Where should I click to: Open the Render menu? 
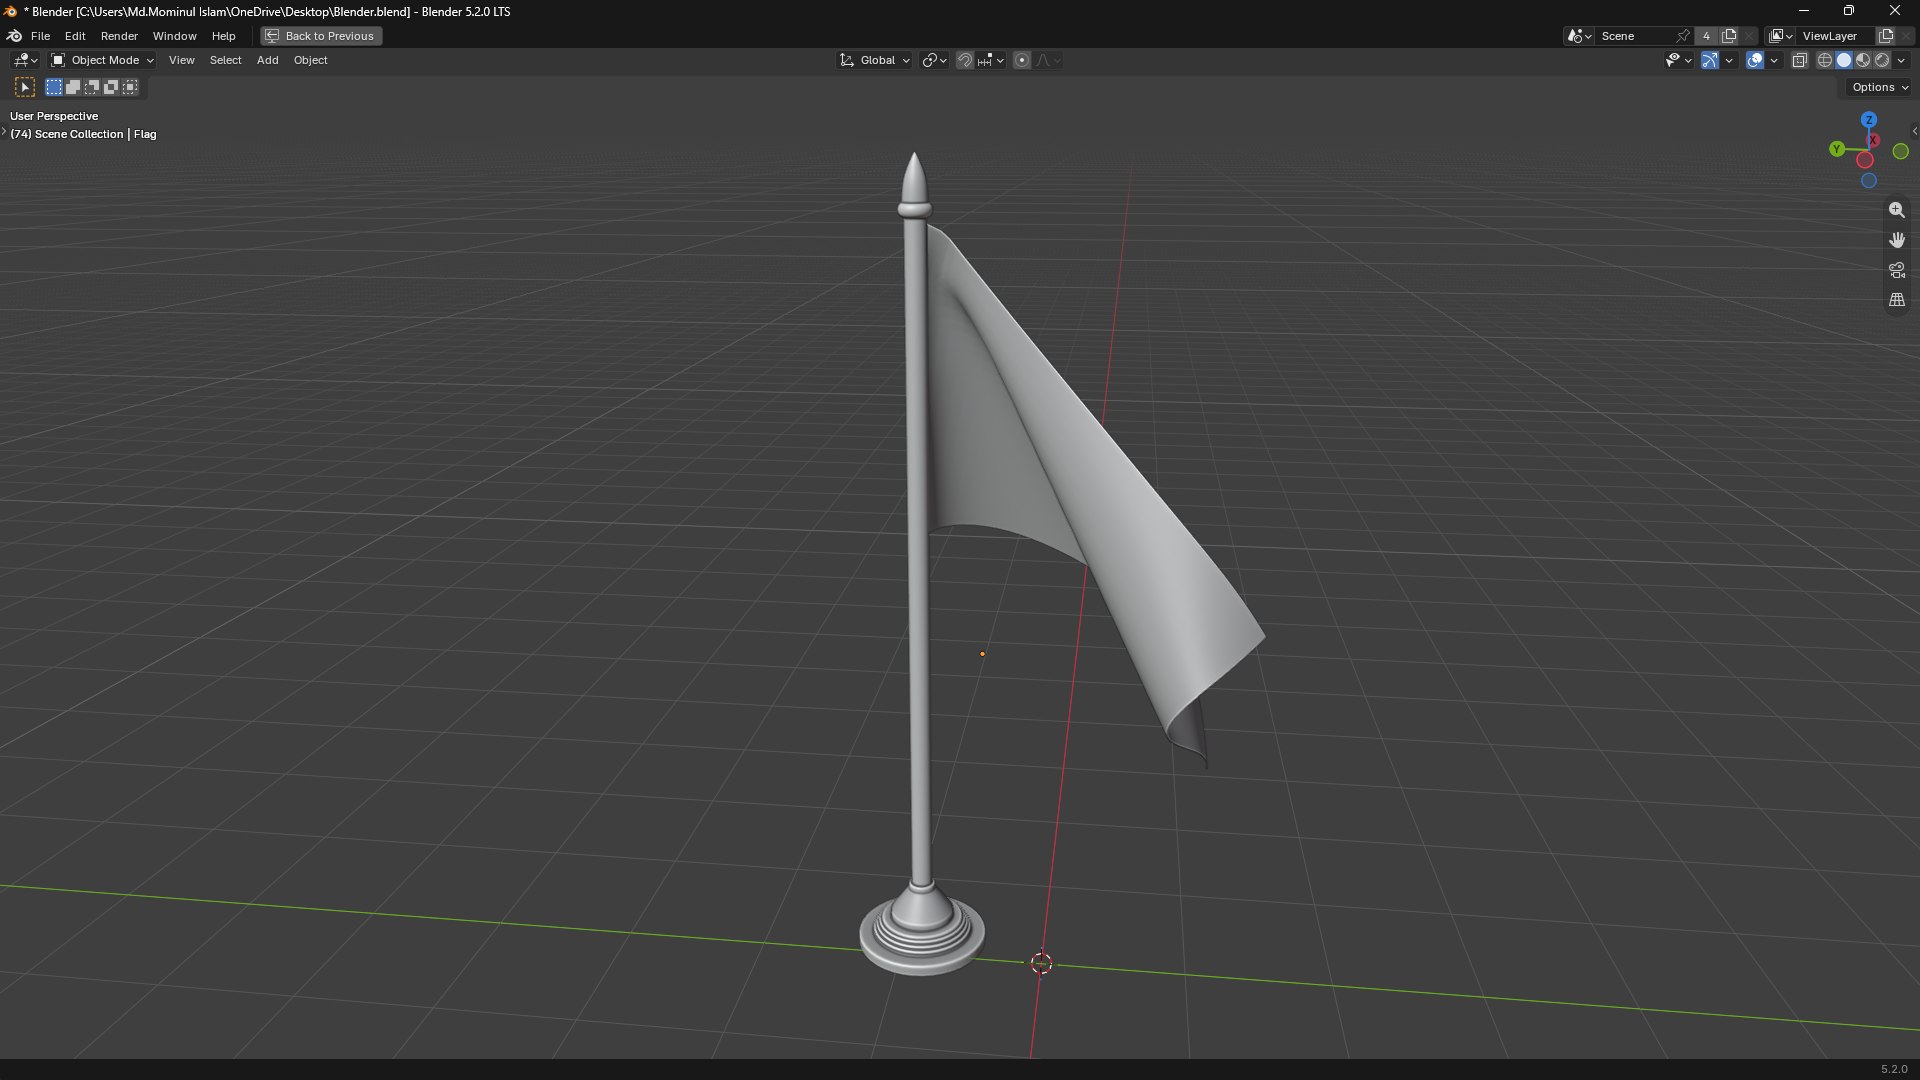(x=119, y=36)
